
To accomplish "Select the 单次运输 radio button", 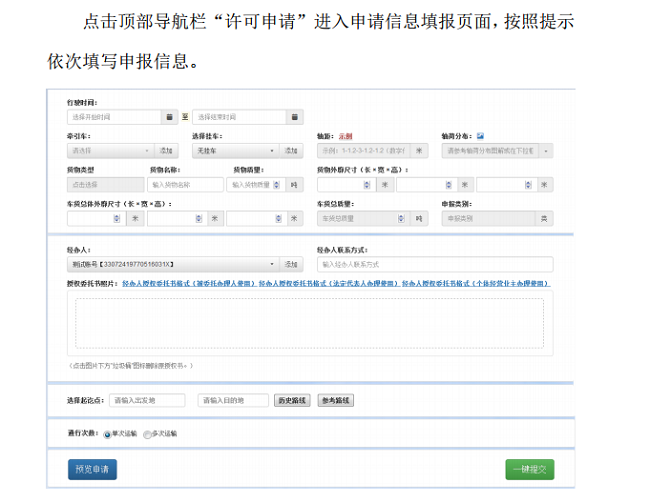I will 107,434.
